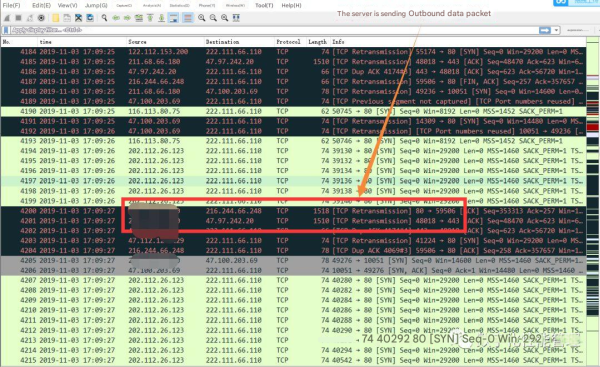
Task: Open the Jump(G) menu
Action: pos(96,5)
